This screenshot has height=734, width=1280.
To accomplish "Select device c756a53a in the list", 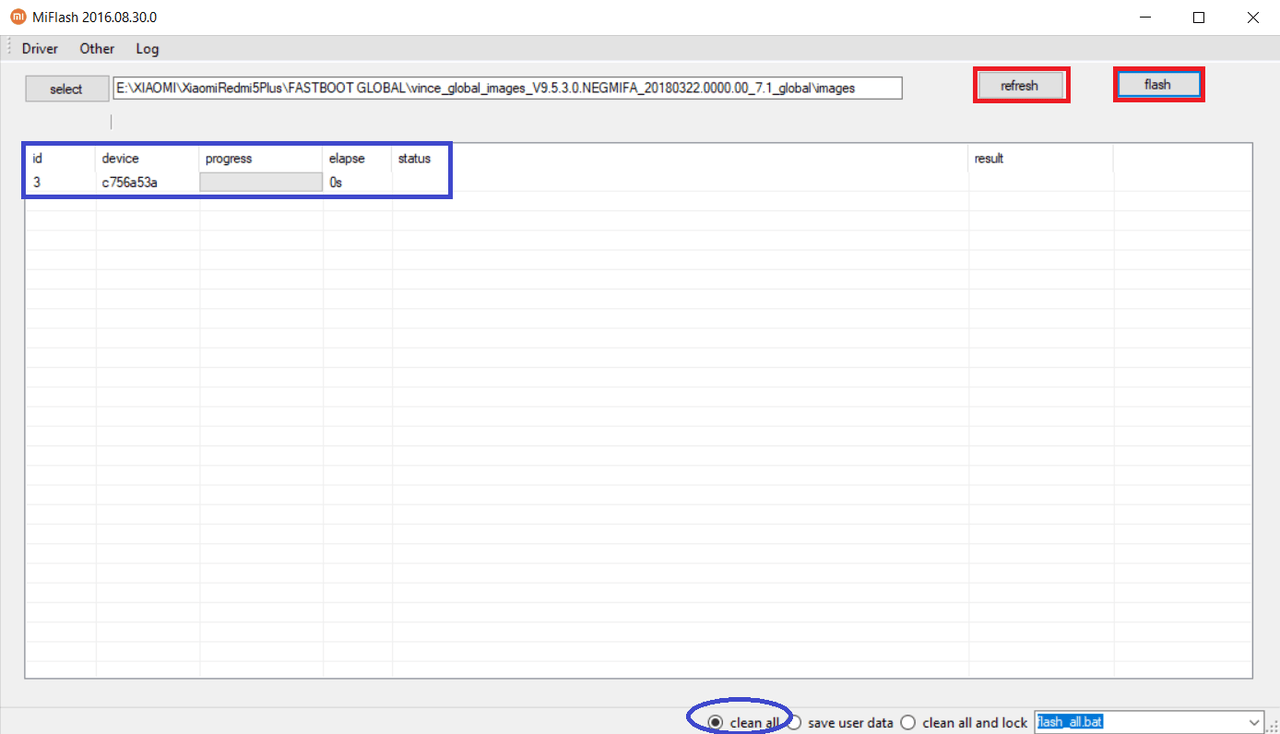I will pos(130,182).
